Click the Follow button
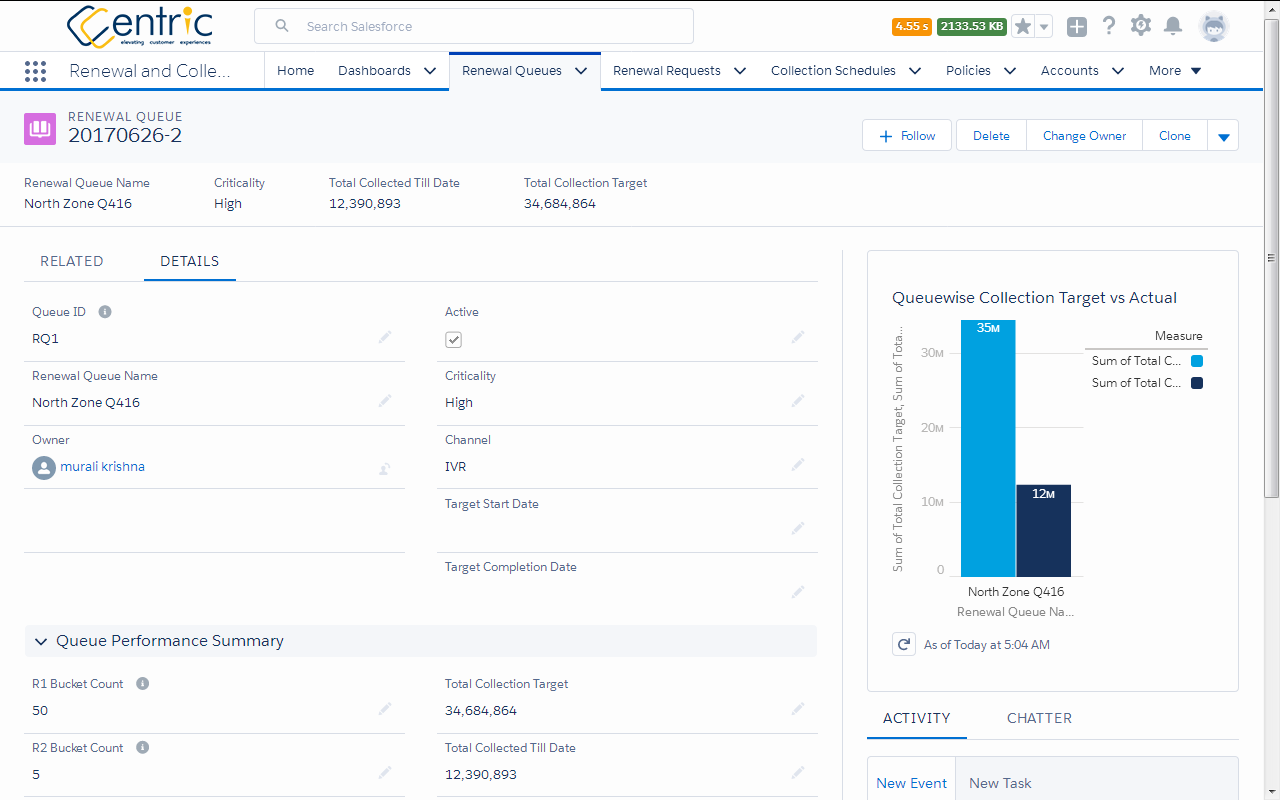The width and height of the screenshot is (1280, 800). 906,136
